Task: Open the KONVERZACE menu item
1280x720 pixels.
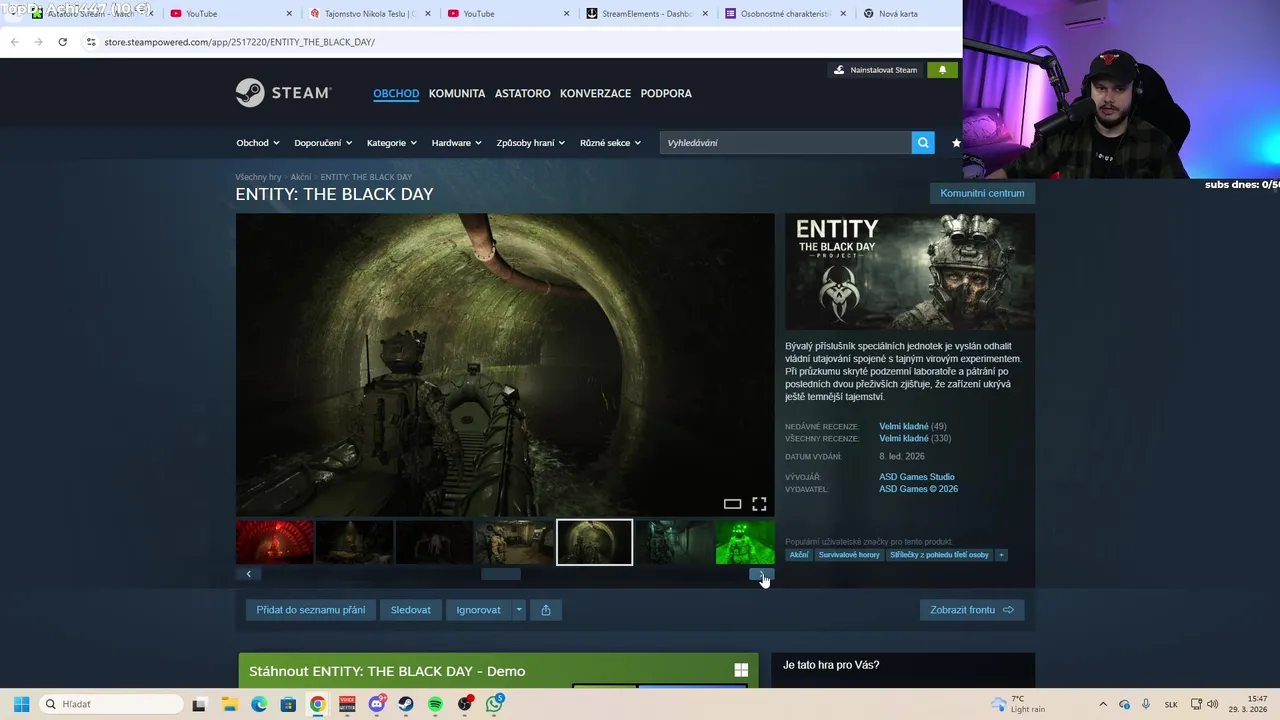Action: [595, 93]
